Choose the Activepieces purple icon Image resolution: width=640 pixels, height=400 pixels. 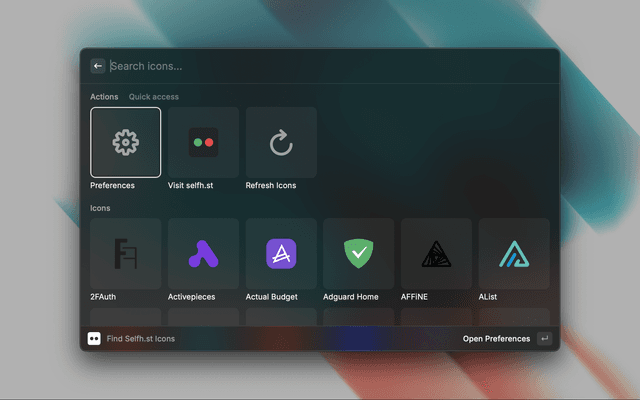point(203,254)
